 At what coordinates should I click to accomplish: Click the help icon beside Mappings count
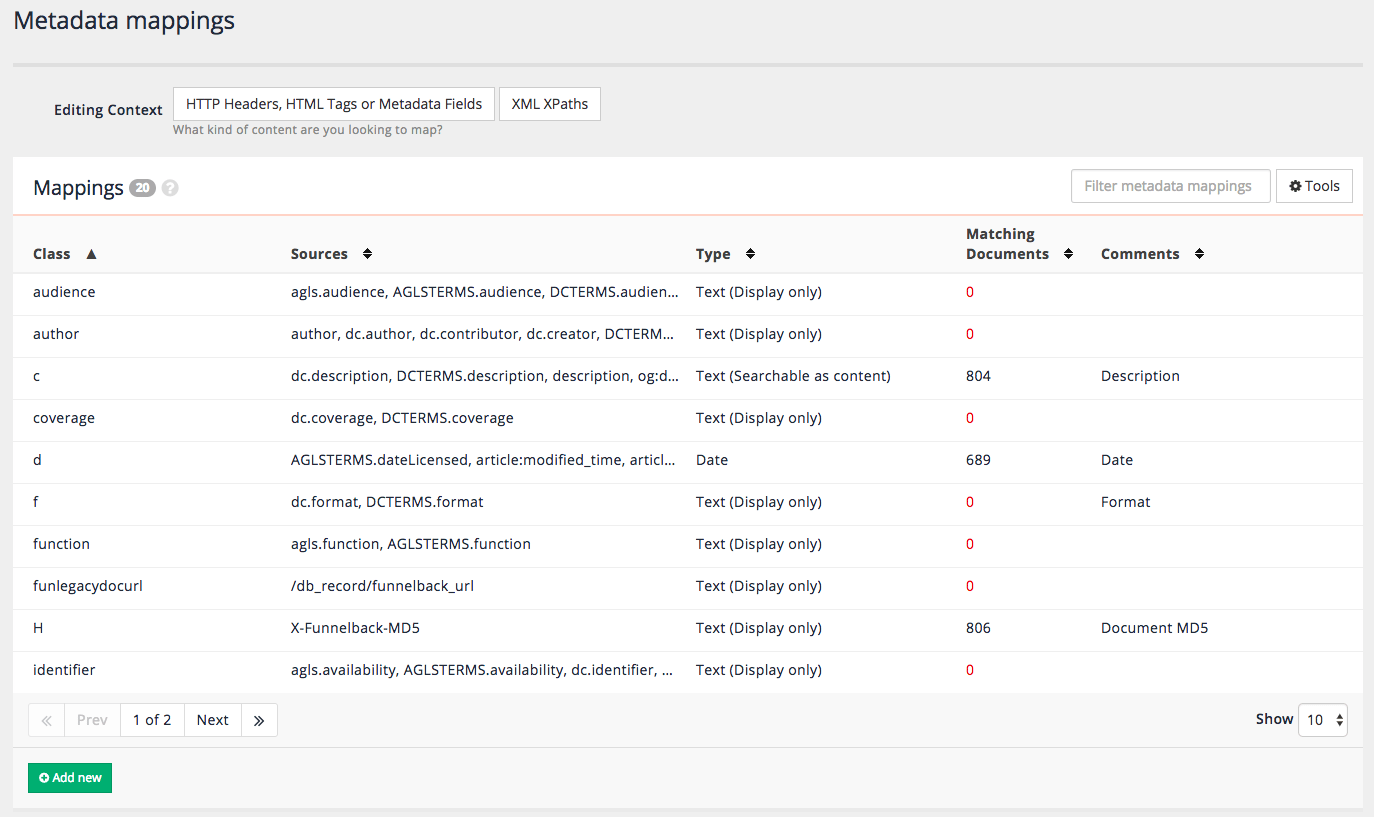coord(169,187)
